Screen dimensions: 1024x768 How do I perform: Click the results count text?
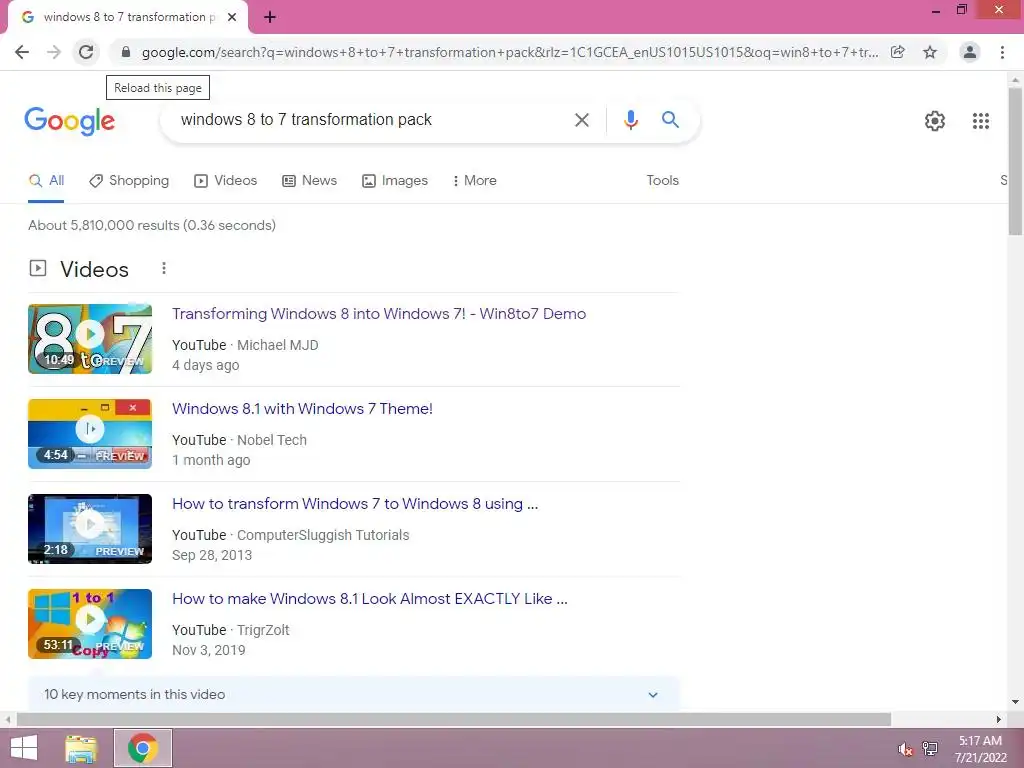click(x=152, y=225)
